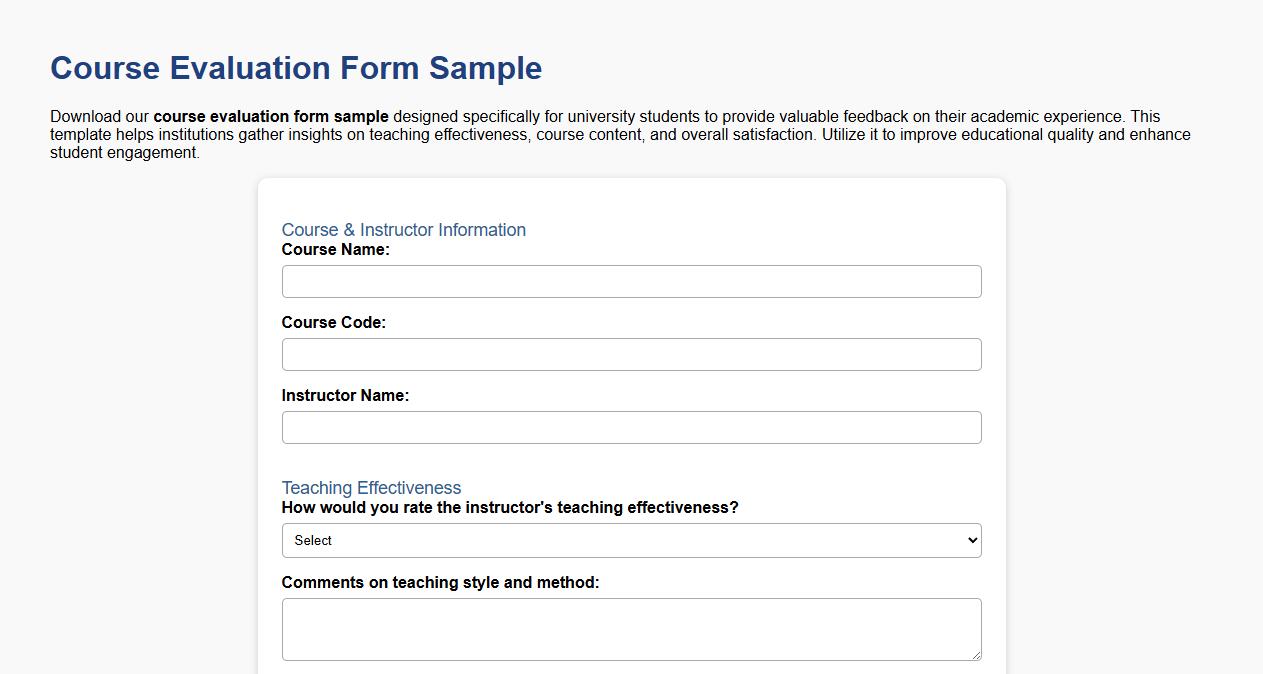Open the teaching effectiveness rating dropdown
Viewport: 1263px width, 674px height.
631,540
